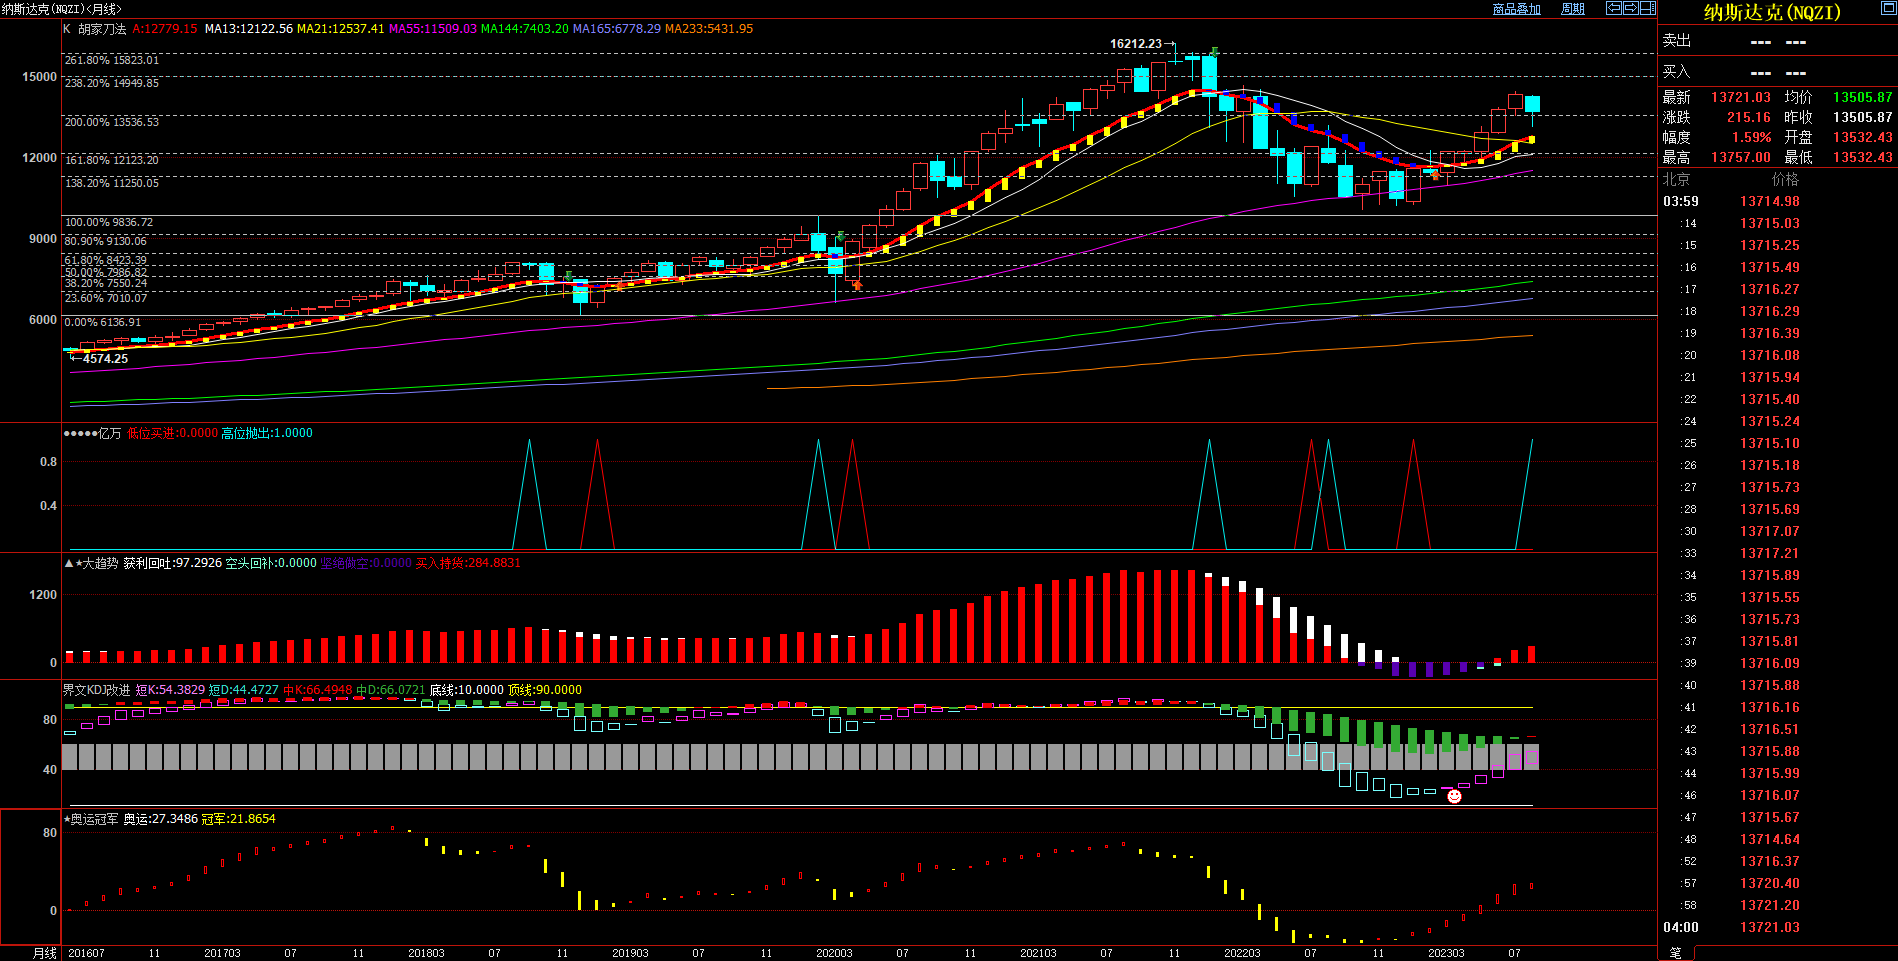Screen dimensions: 1898x961
Task: Toggle the side panel layout icon
Action: coord(1648,8)
